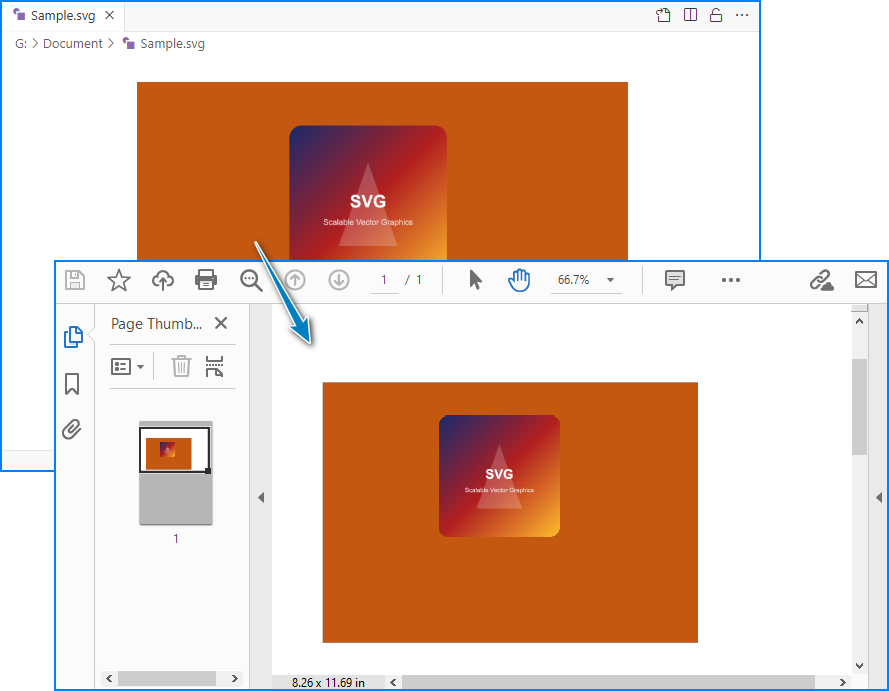Select the Sample.svg editor tab
Screen dimensions: 889x691
click(x=63, y=16)
